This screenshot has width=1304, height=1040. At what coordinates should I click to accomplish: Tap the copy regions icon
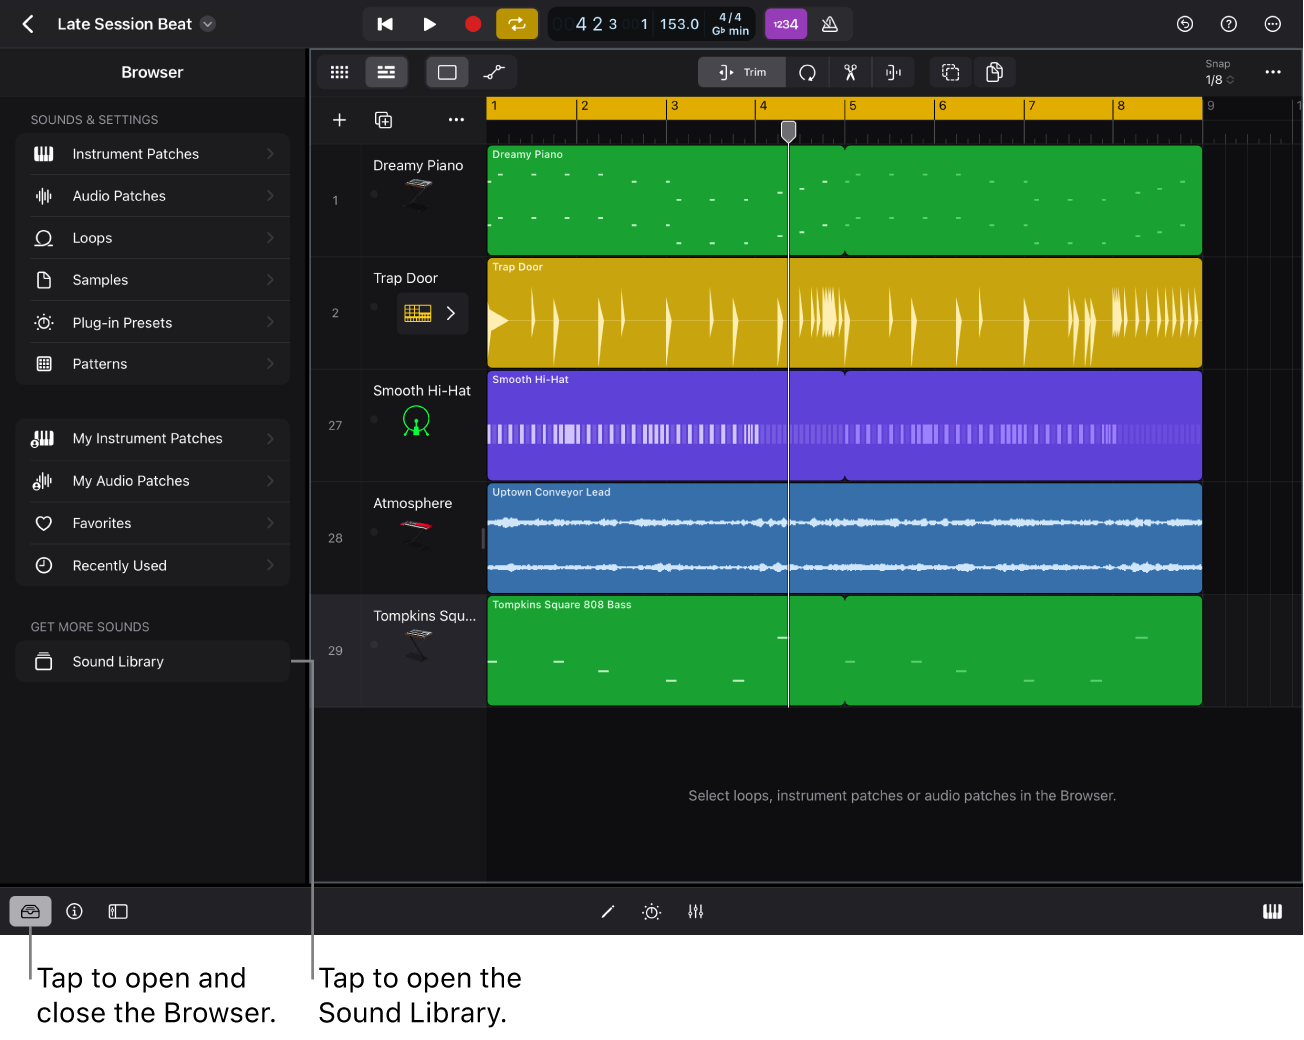(x=994, y=72)
